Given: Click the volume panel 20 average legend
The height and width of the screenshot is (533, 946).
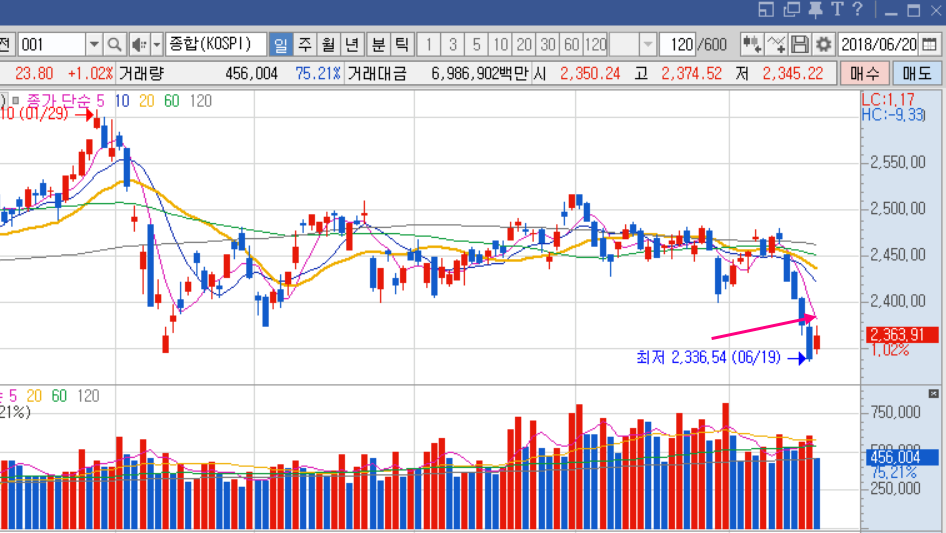Looking at the screenshot, I should (34, 396).
